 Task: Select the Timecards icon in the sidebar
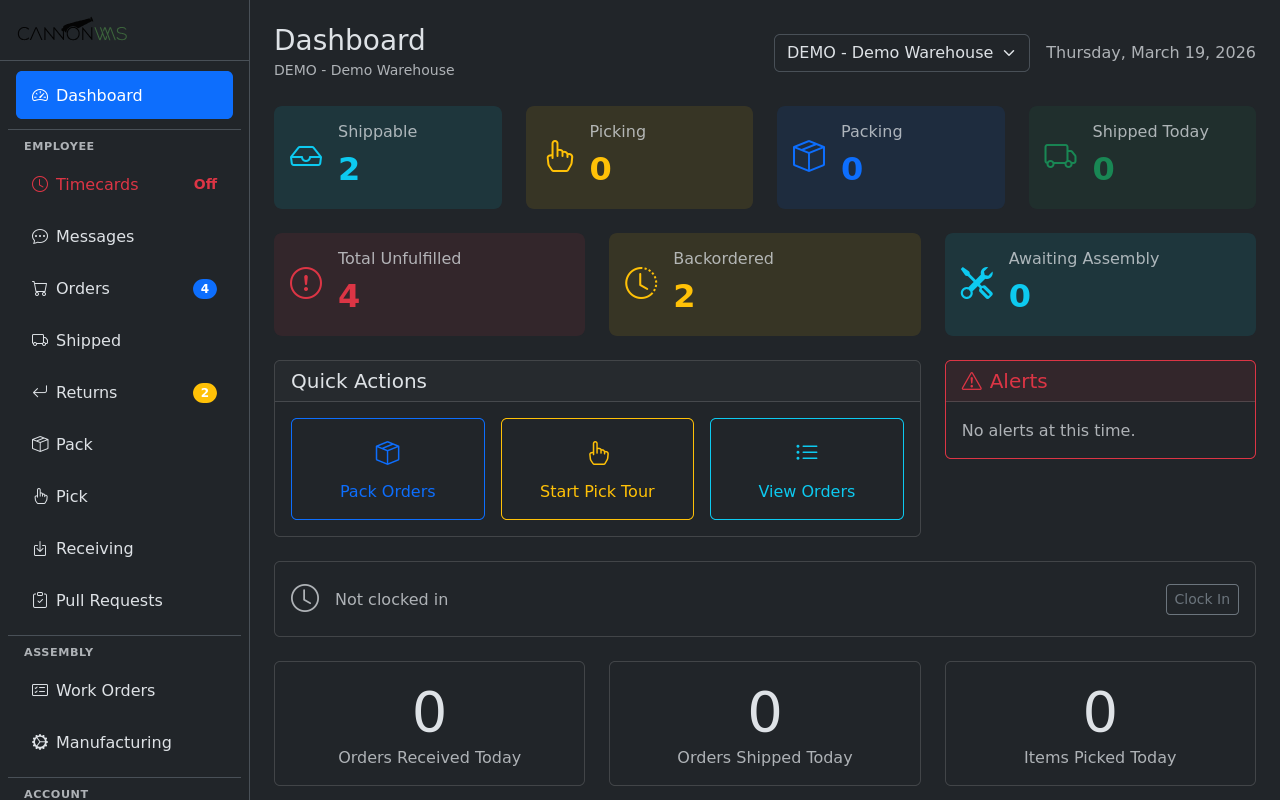tap(38, 184)
